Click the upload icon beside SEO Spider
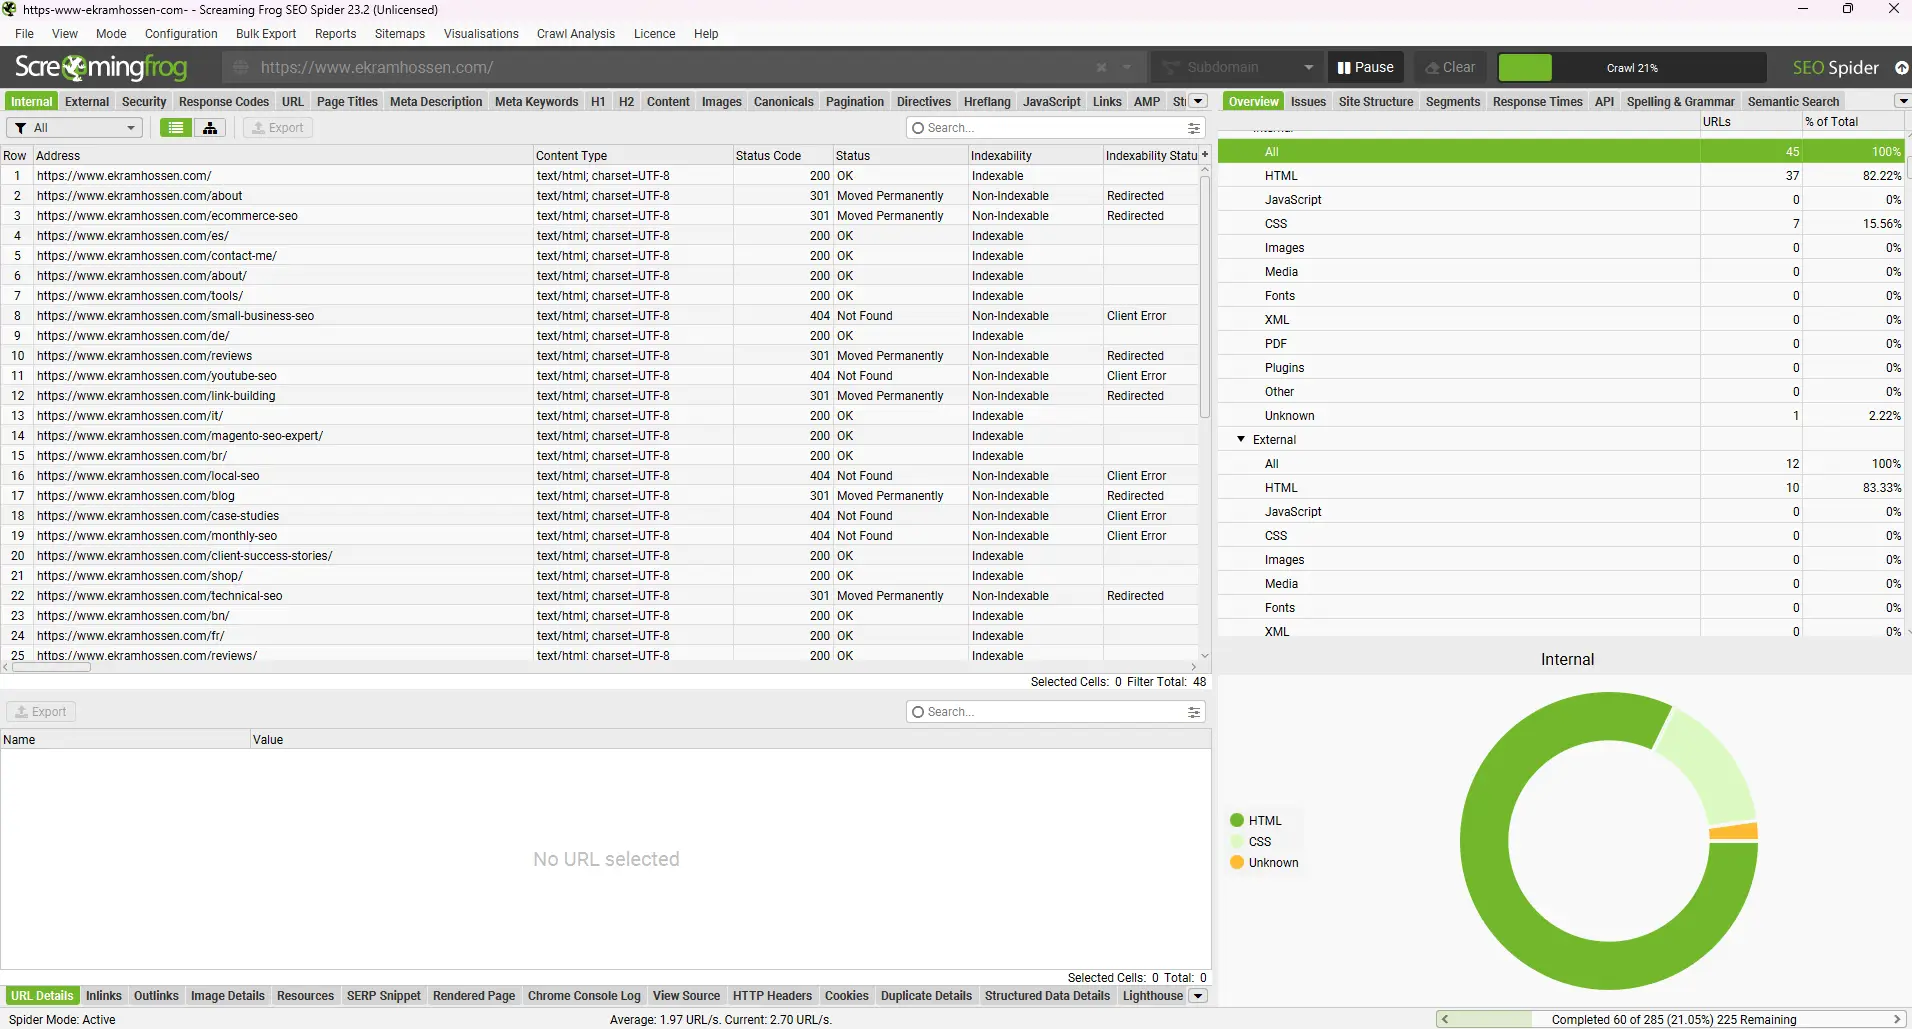The width and height of the screenshot is (1912, 1029). (x=1901, y=68)
